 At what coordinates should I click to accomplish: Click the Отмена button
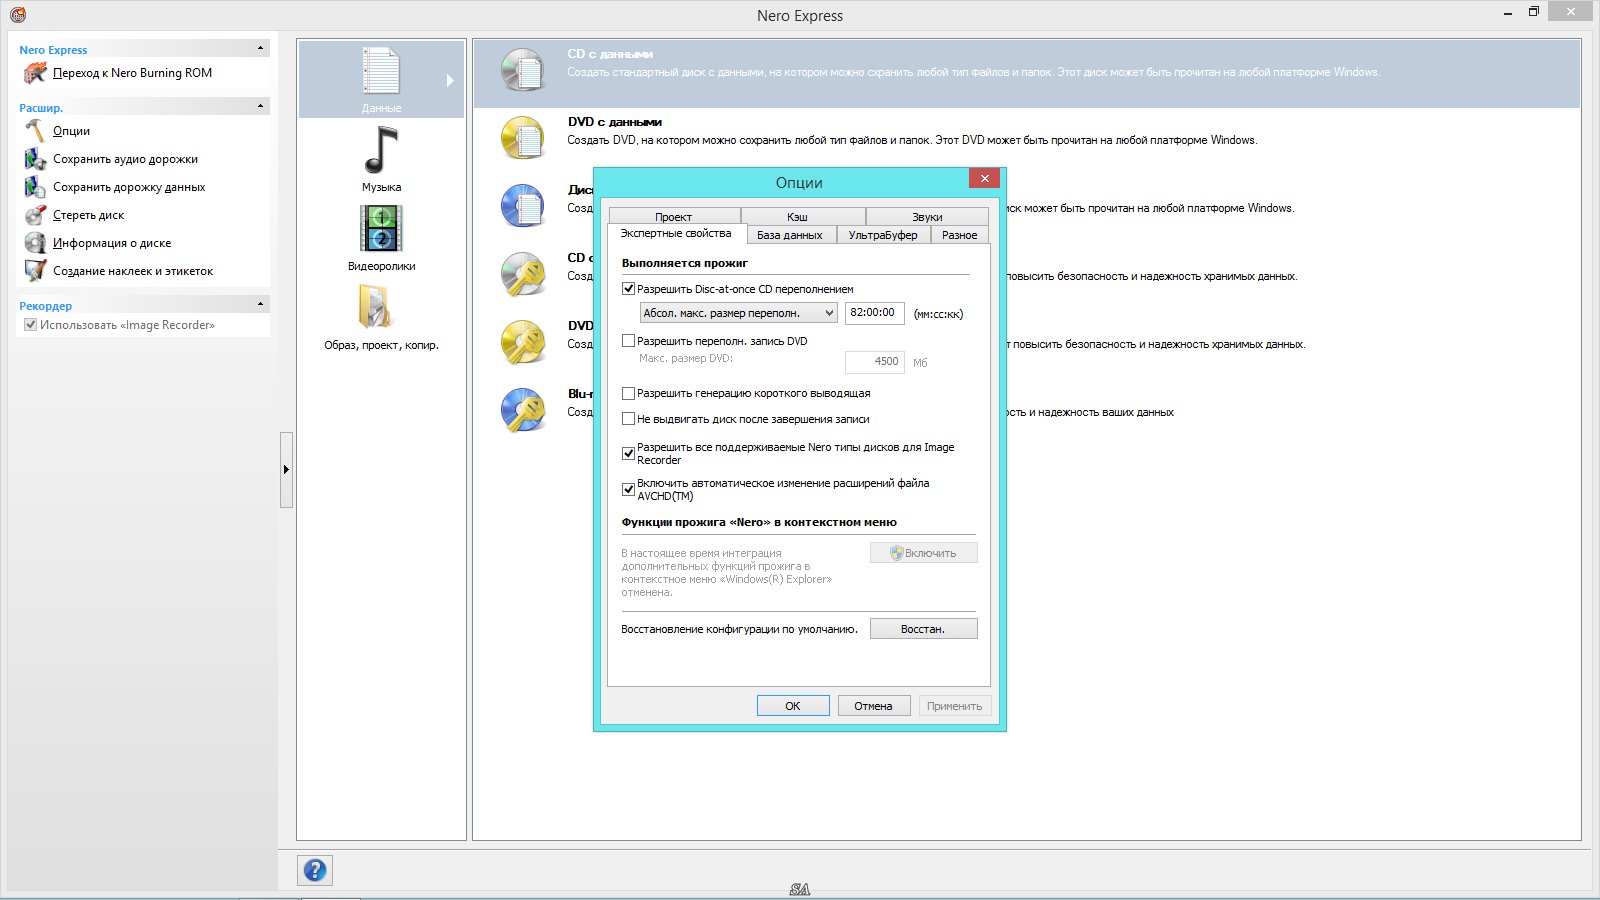click(x=873, y=706)
